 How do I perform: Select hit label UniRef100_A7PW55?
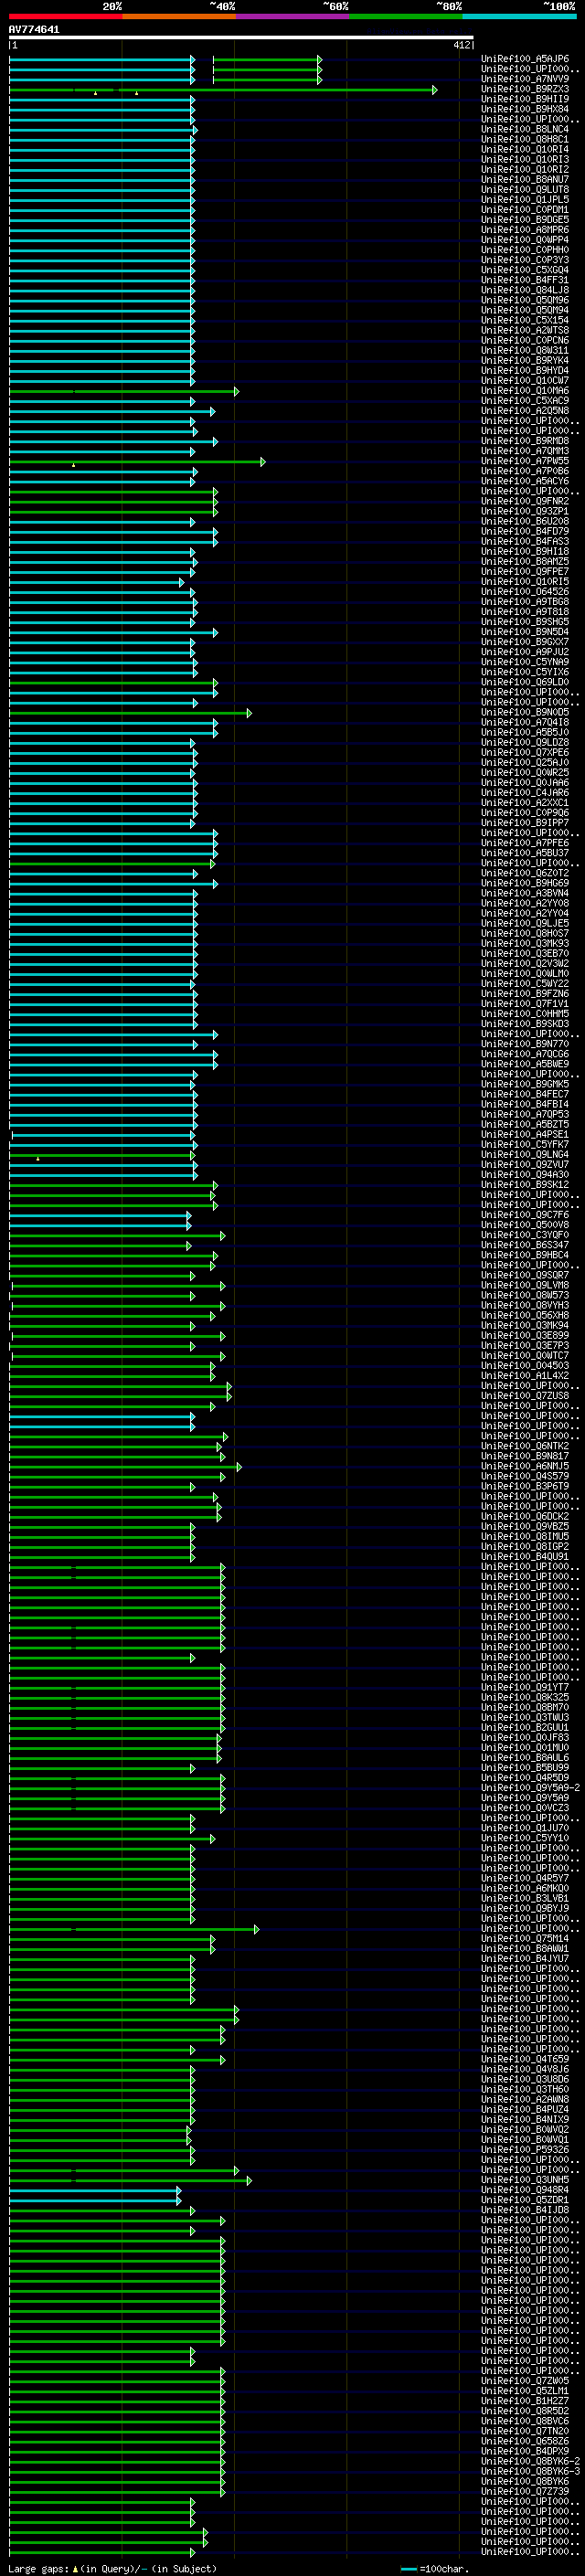pos(525,461)
